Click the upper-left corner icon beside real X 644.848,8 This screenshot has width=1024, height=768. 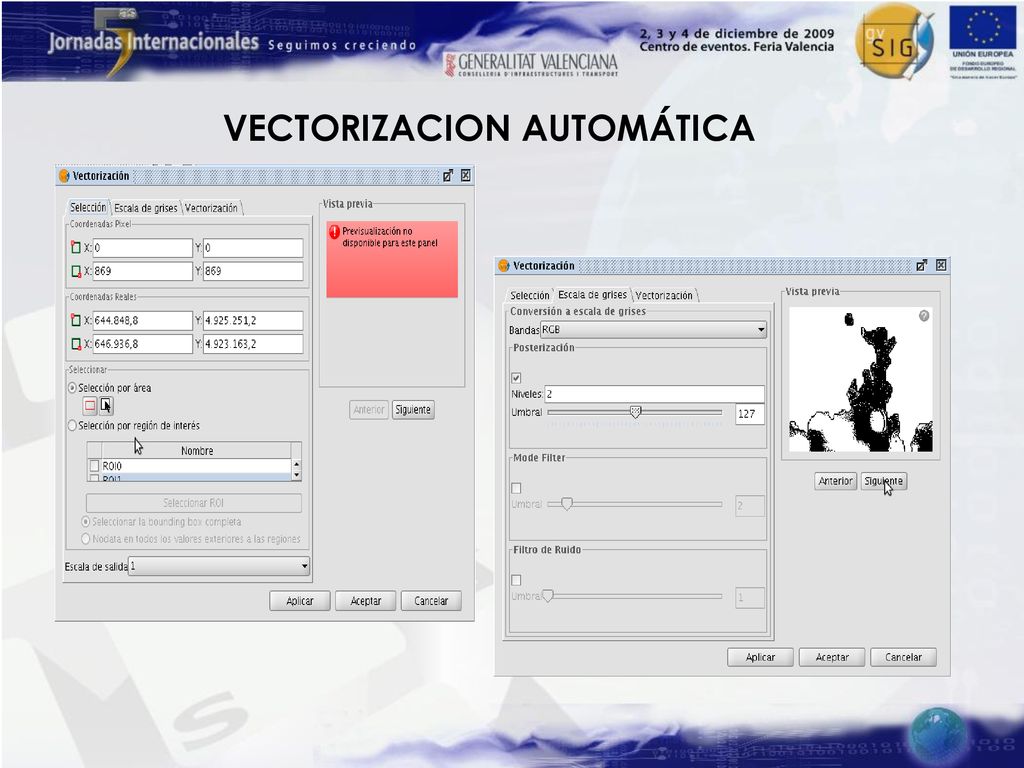(76, 320)
